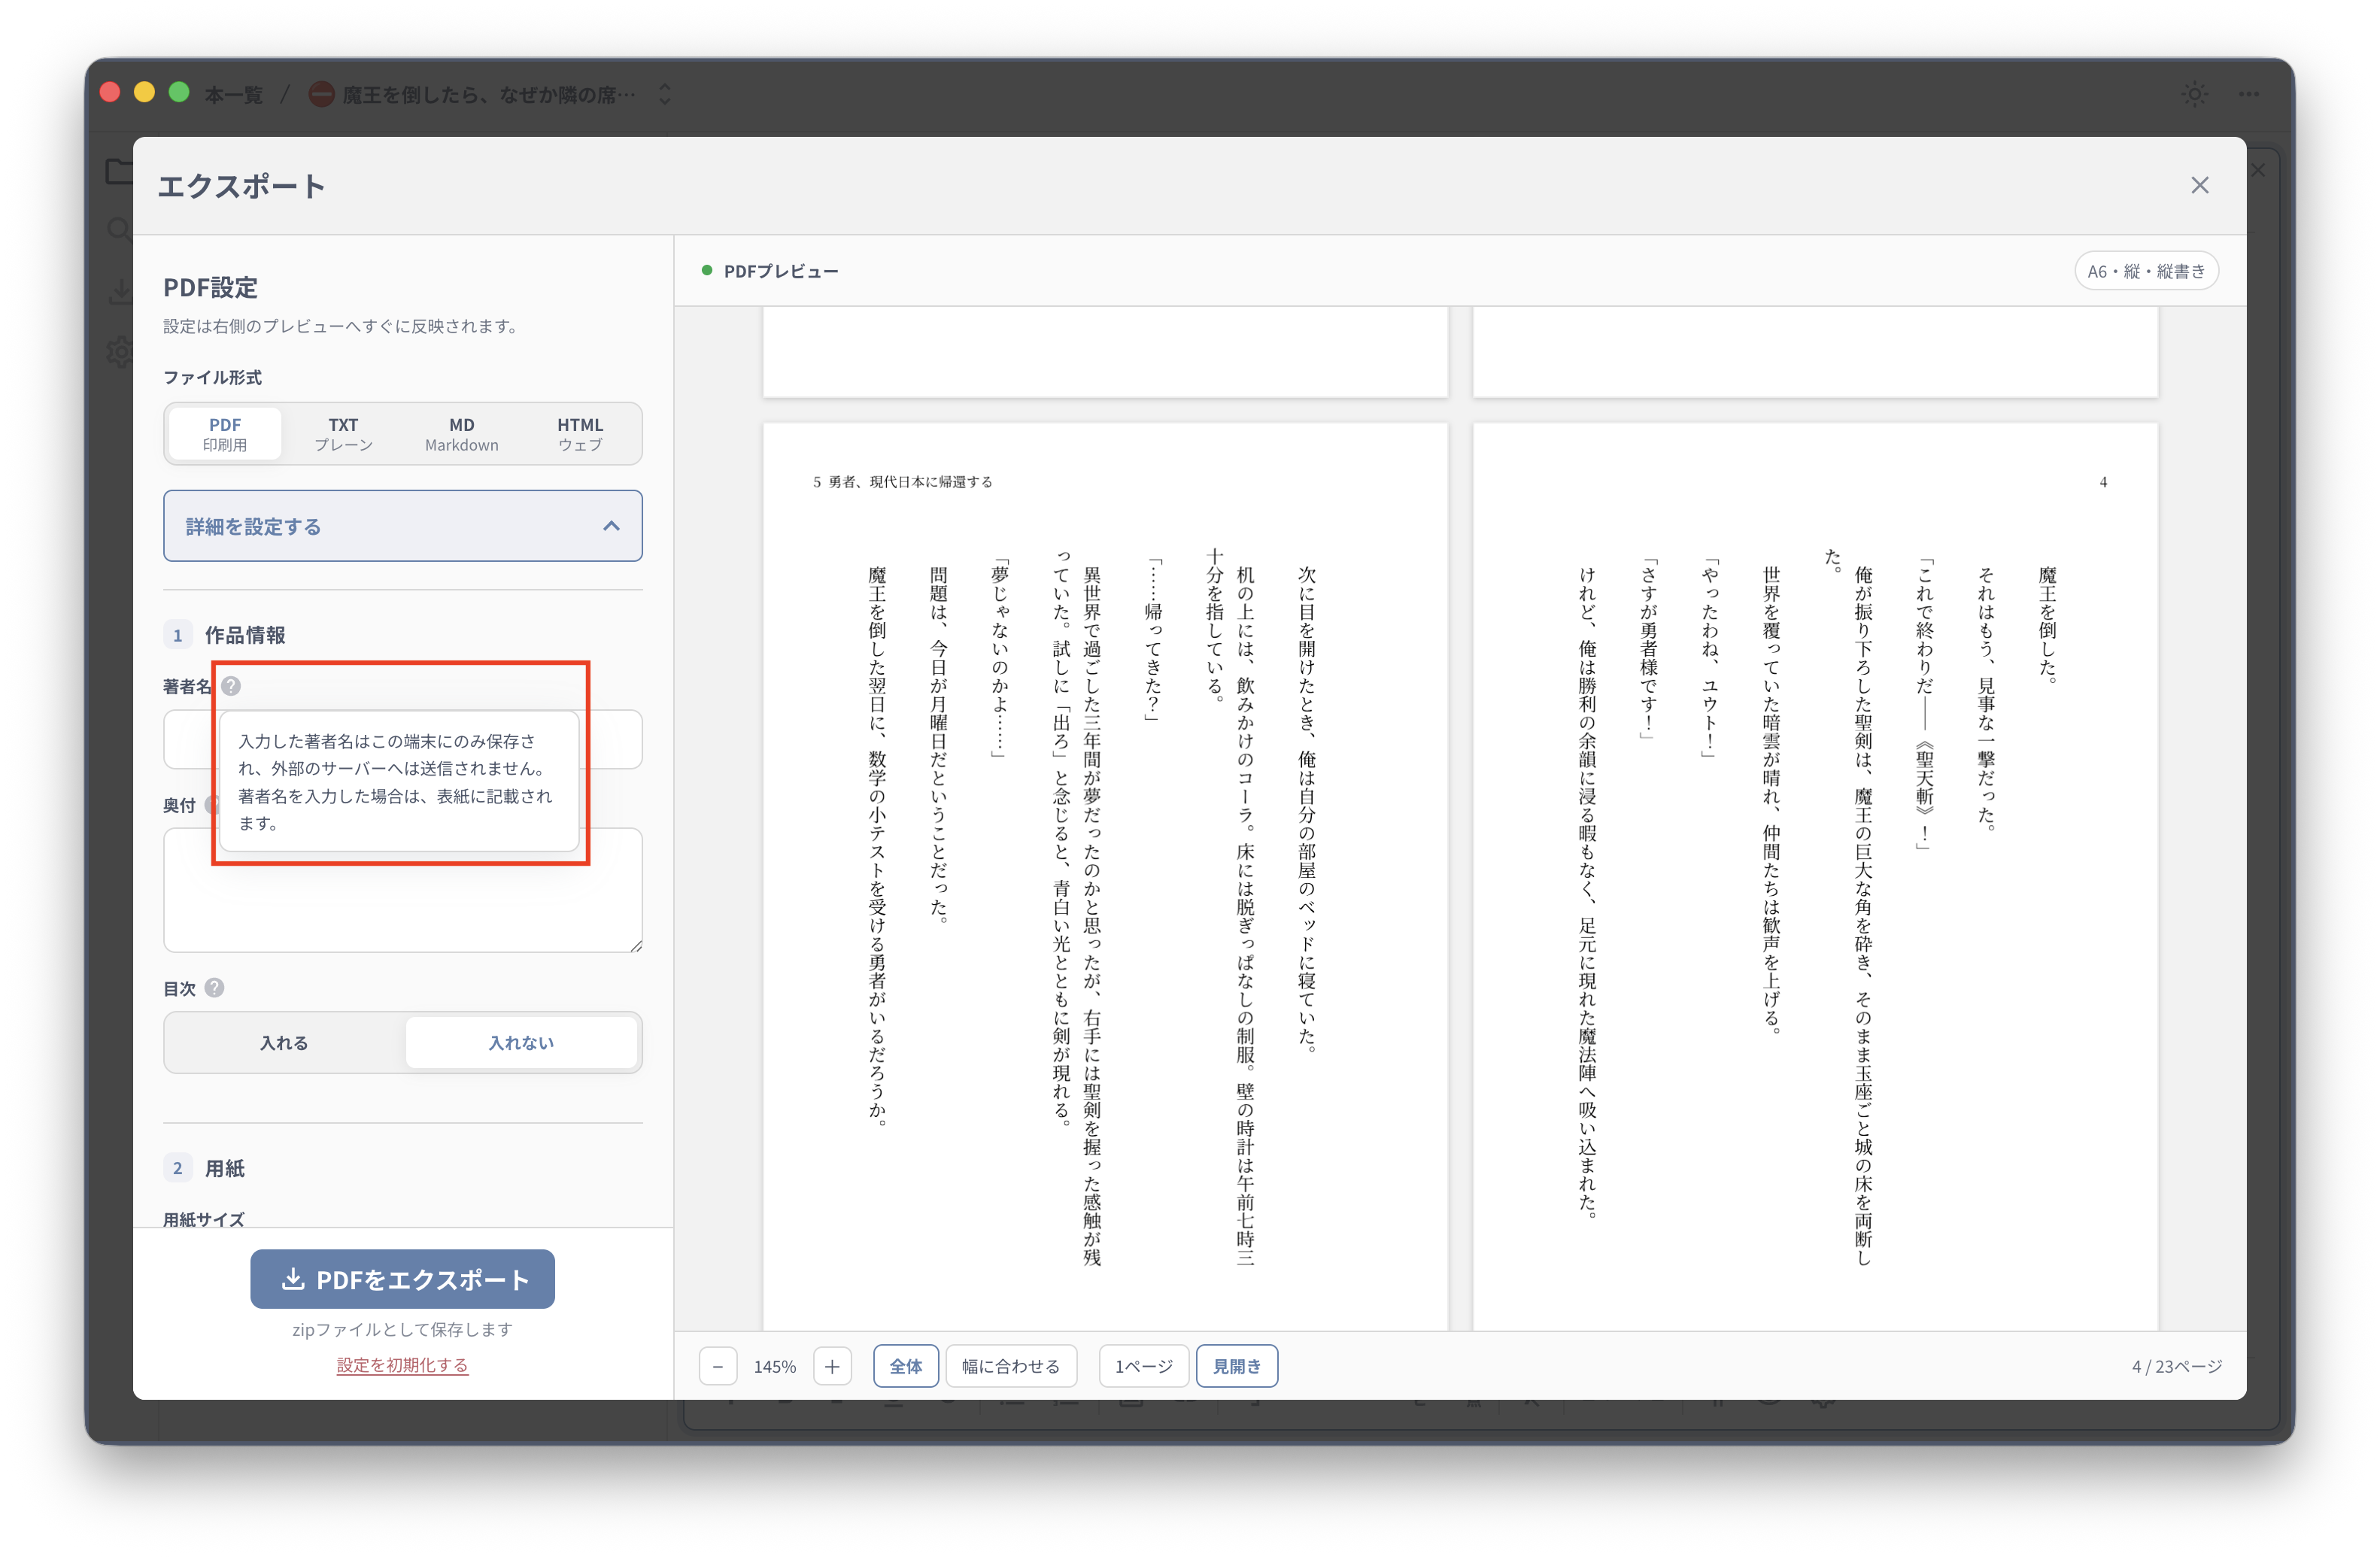Image resolution: width=2380 pixels, height=1557 pixels.
Task: Click the PDFプレビュー label
Action: [781, 271]
